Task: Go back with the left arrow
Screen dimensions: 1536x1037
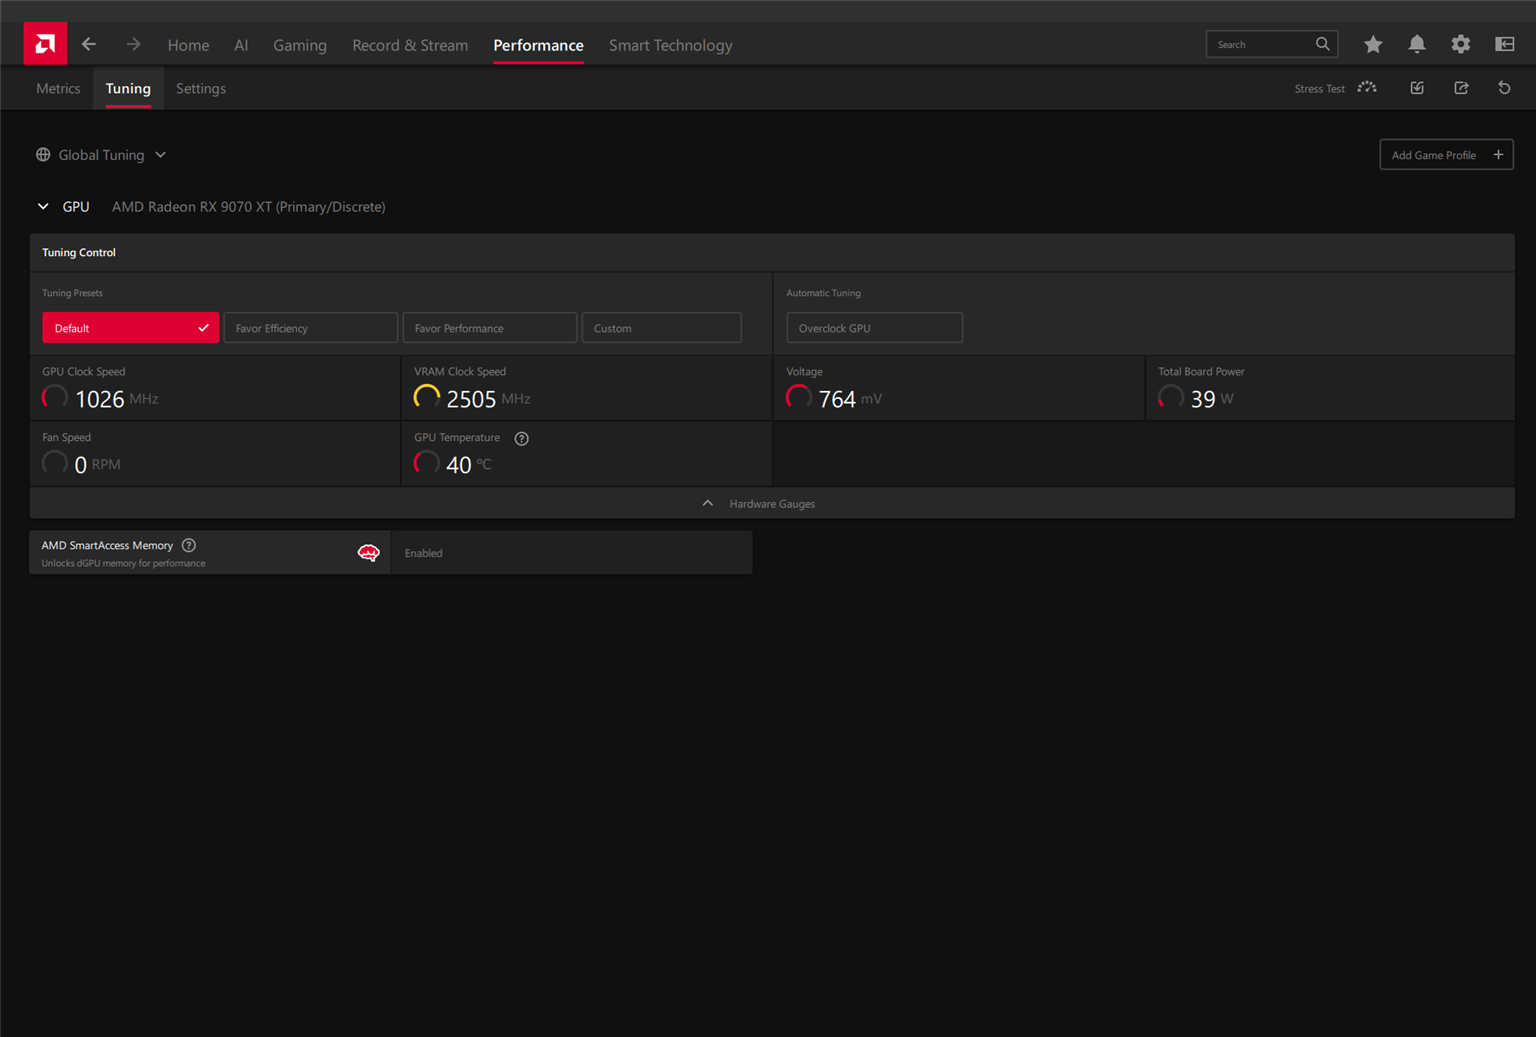Action: (x=89, y=44)
